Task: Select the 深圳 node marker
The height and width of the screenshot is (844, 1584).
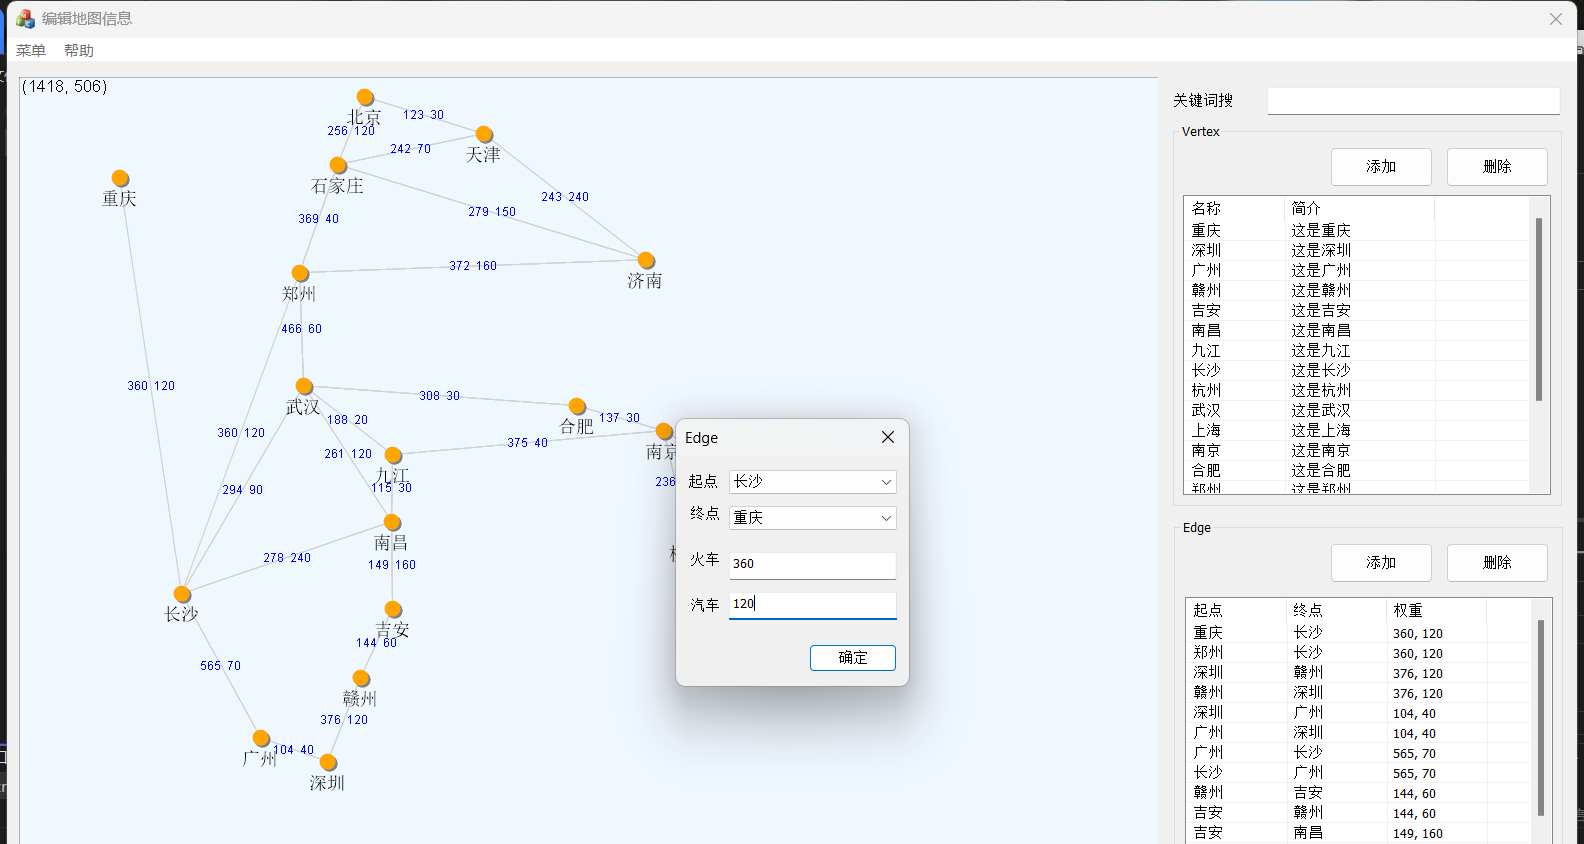Action: pyautogui.click(x=328, y=763)
